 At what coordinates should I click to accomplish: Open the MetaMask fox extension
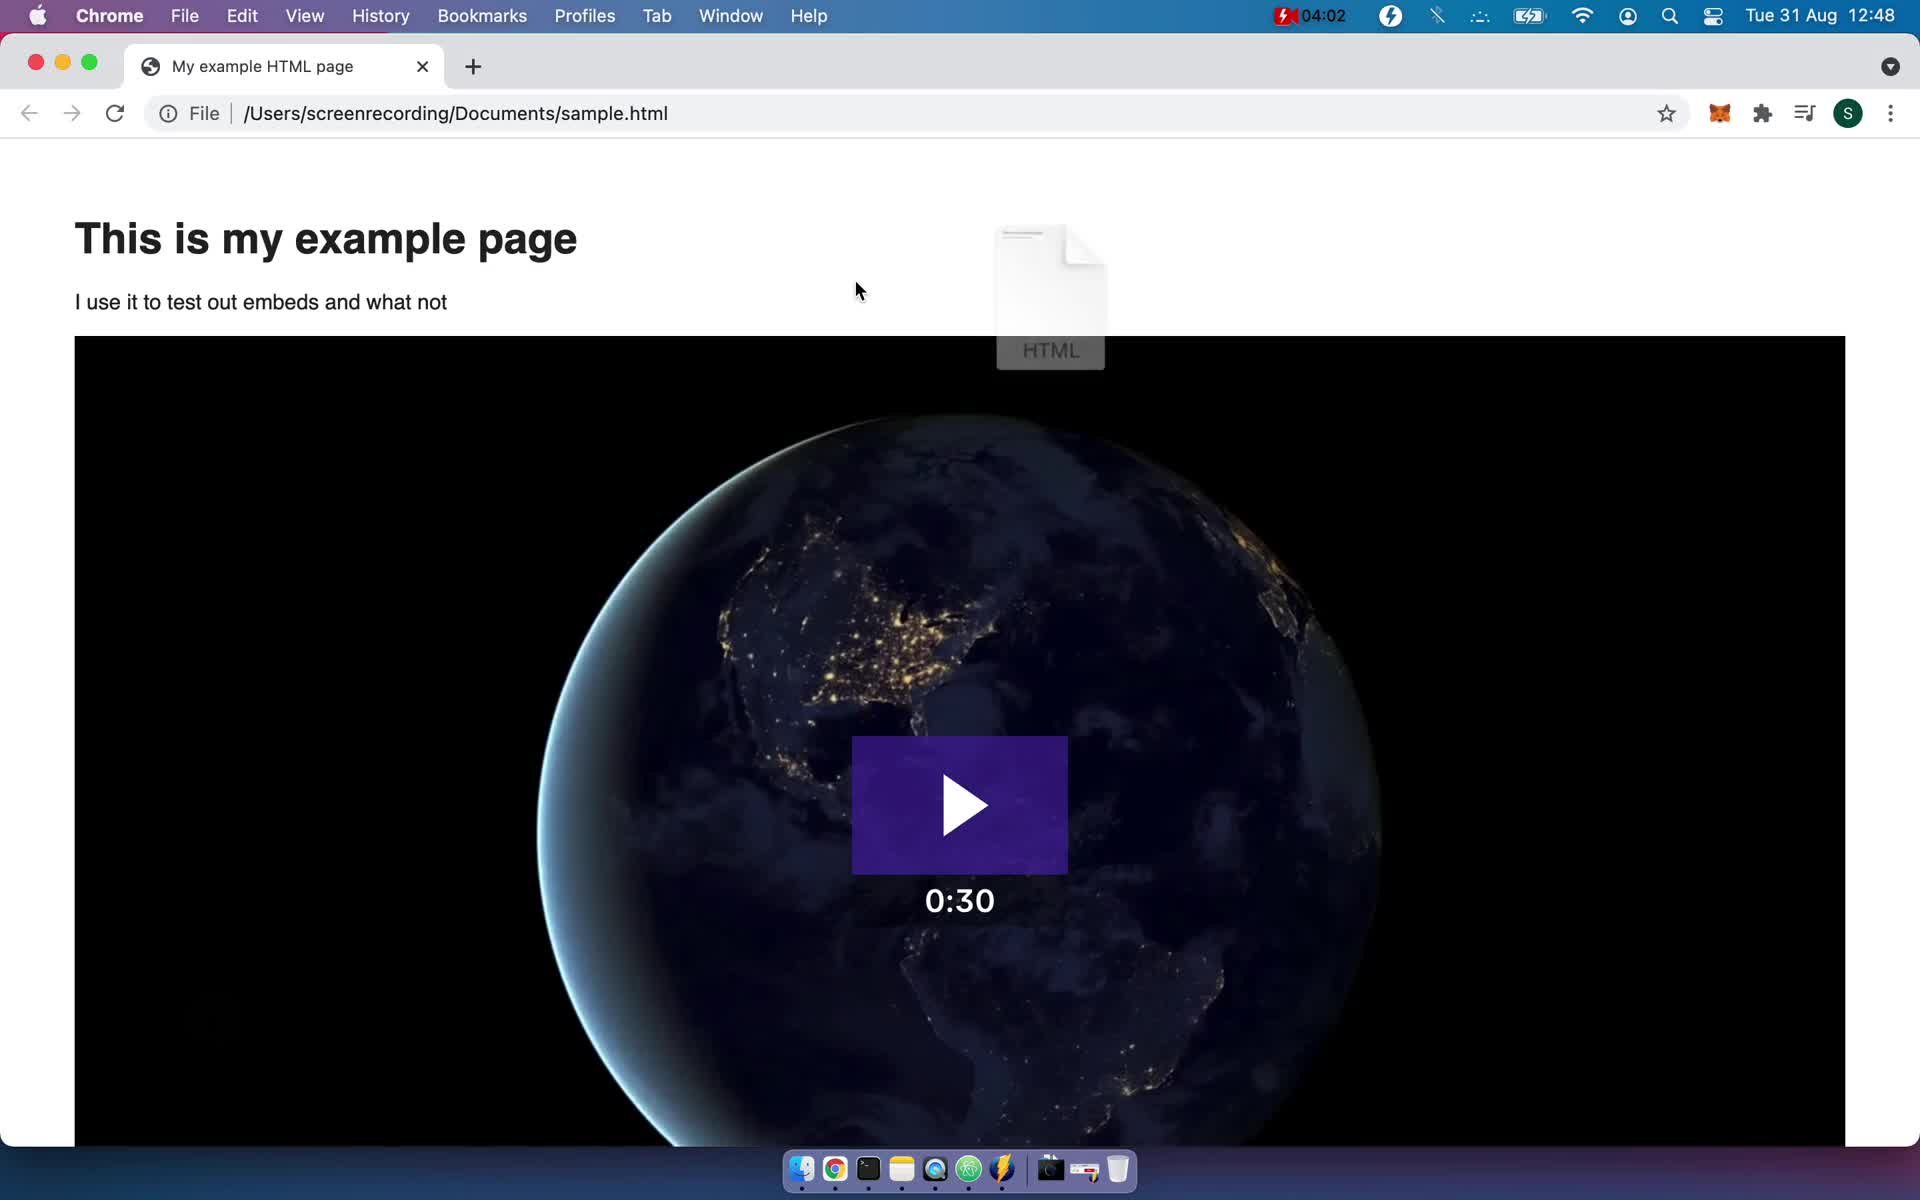(1719, 113)
